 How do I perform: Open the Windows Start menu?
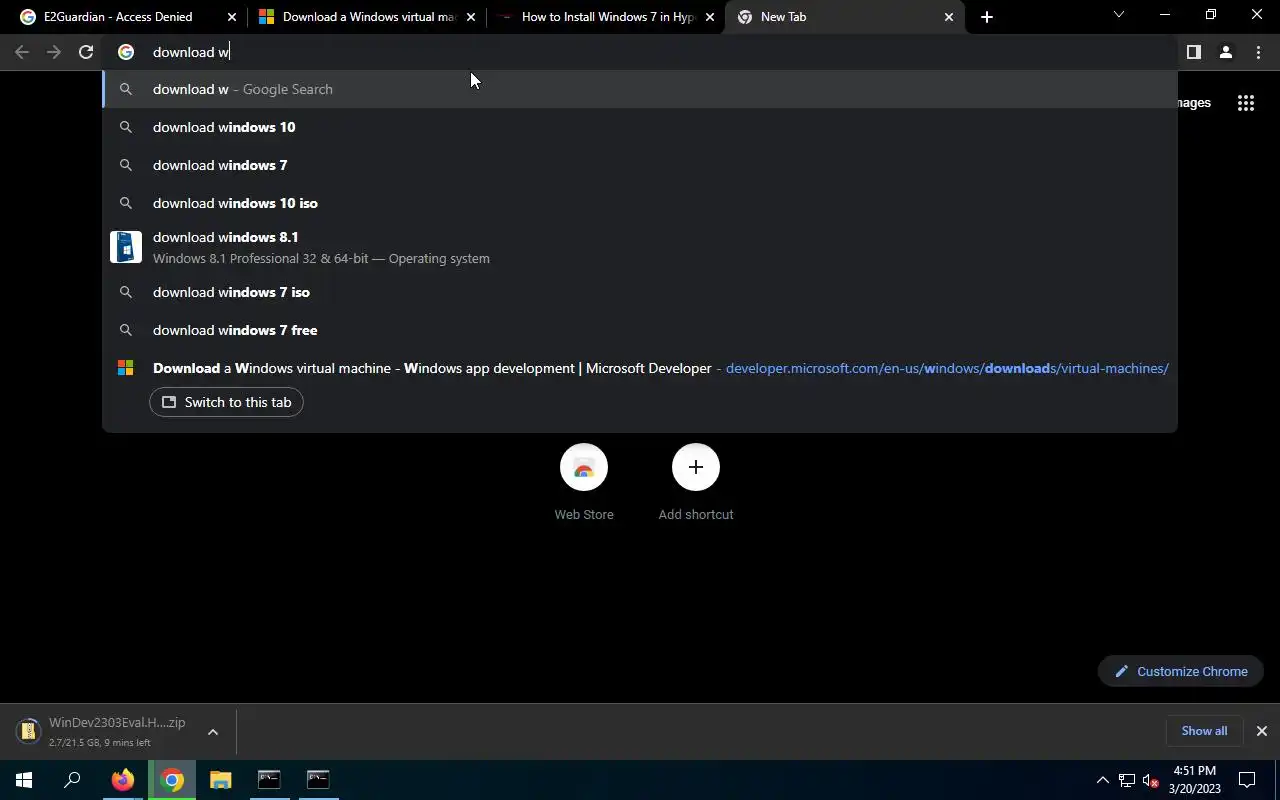click(x=24, y=780)
